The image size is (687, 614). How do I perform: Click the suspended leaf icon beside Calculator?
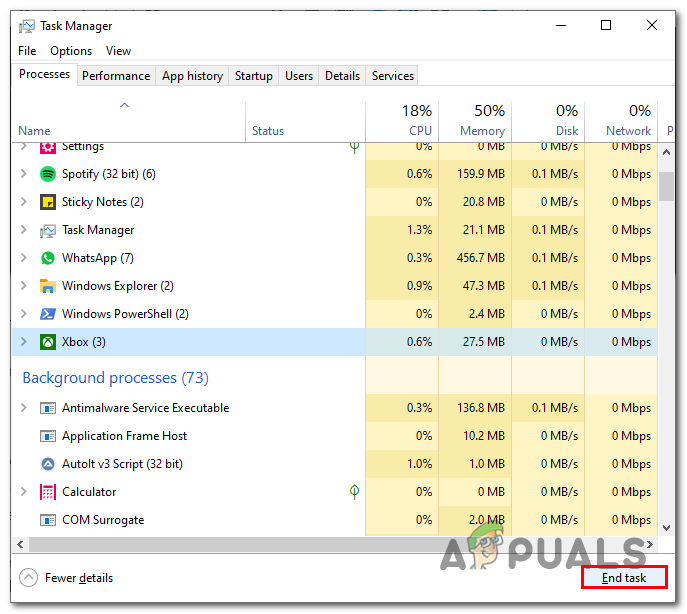pyautogui.click(x=354, y=492)
